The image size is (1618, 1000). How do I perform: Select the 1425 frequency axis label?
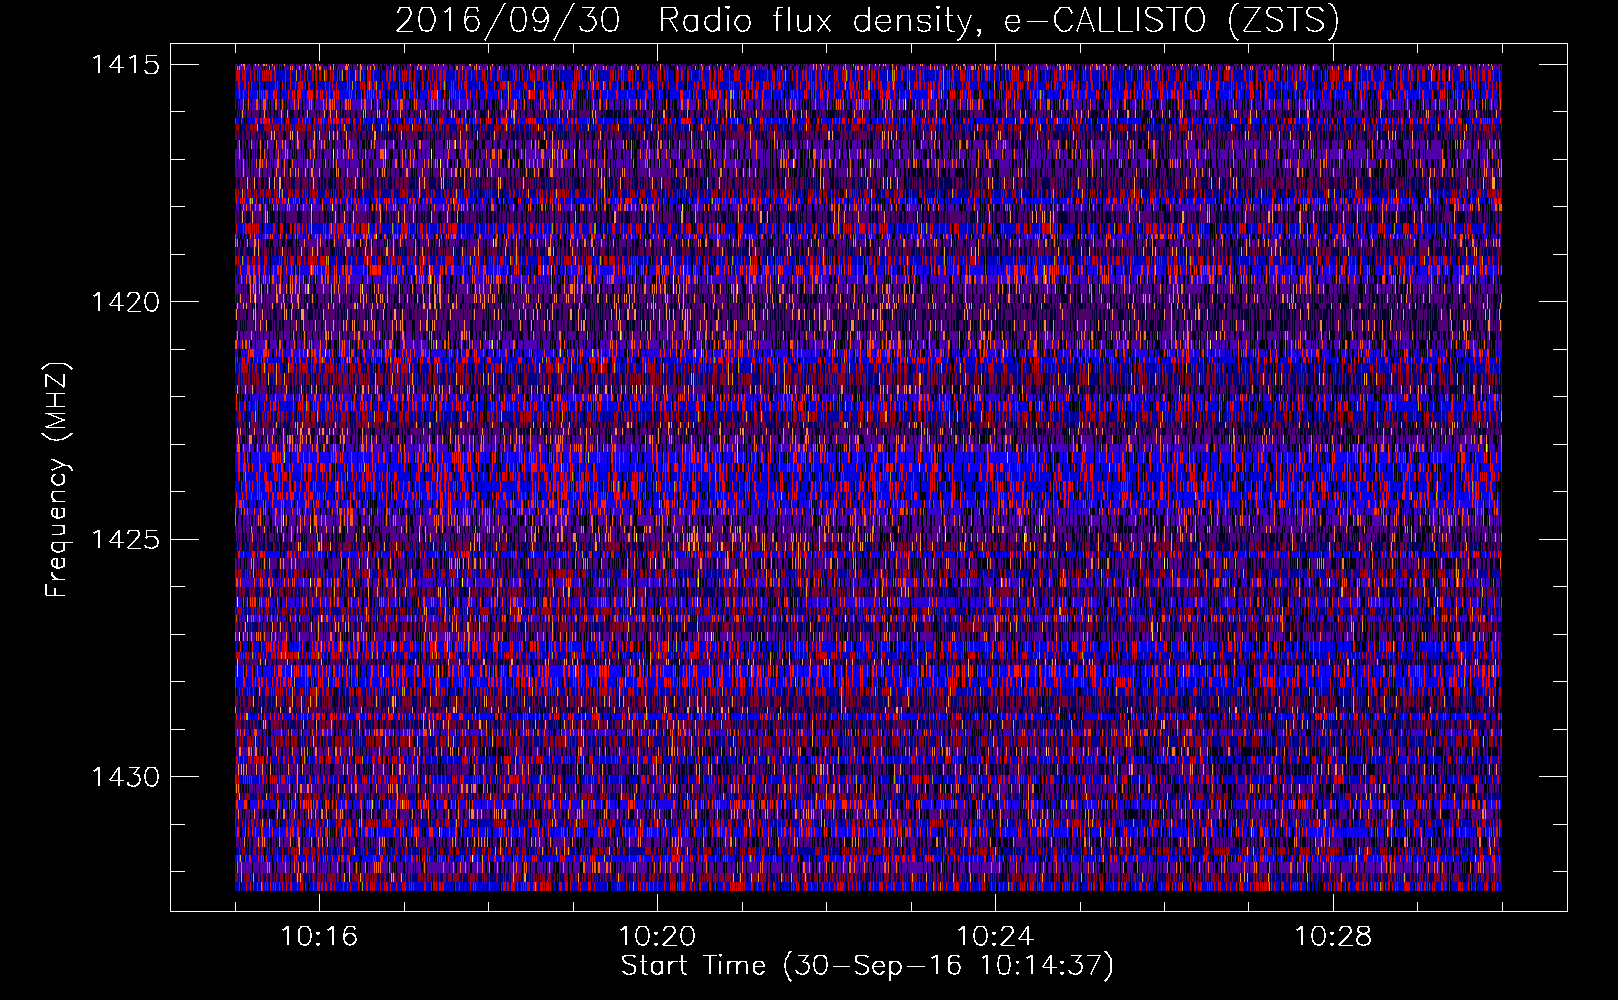tap(125, 540)
